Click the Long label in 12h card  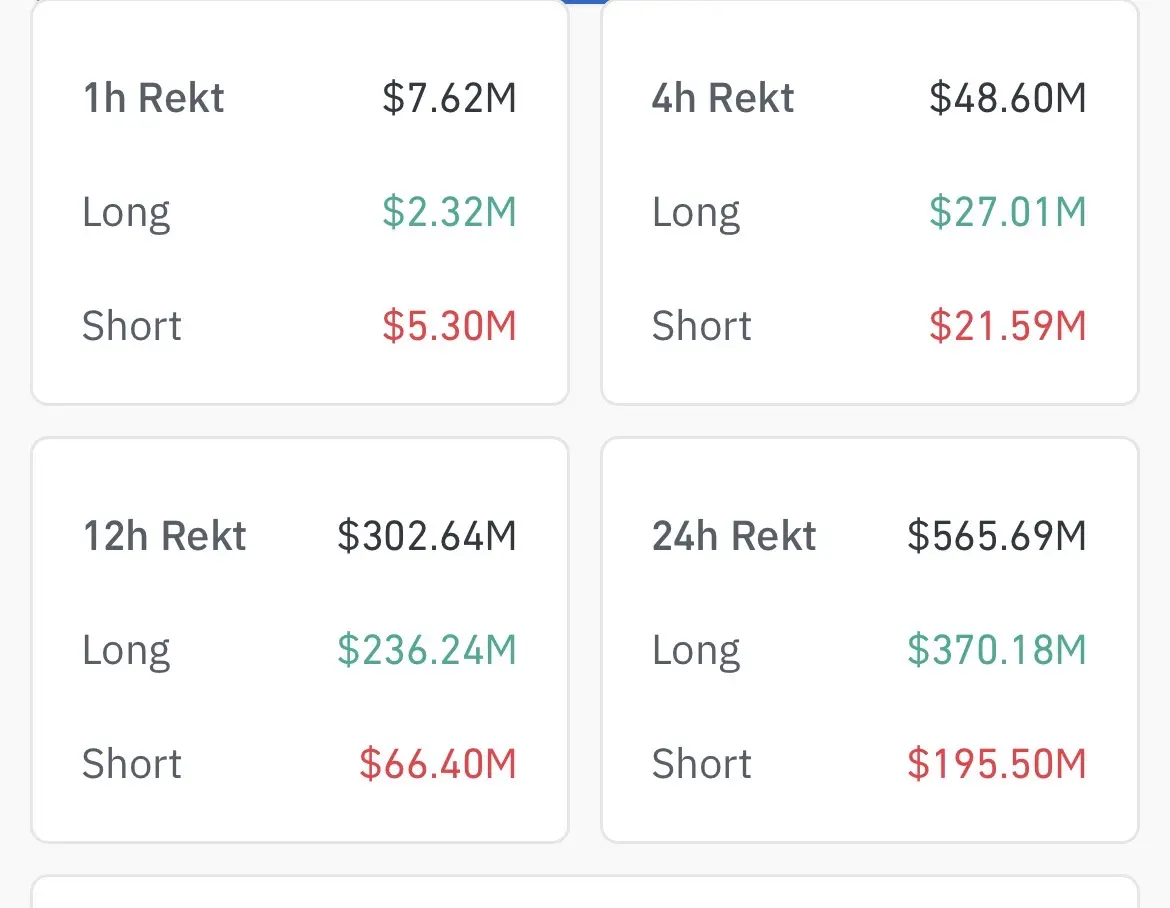126,650
